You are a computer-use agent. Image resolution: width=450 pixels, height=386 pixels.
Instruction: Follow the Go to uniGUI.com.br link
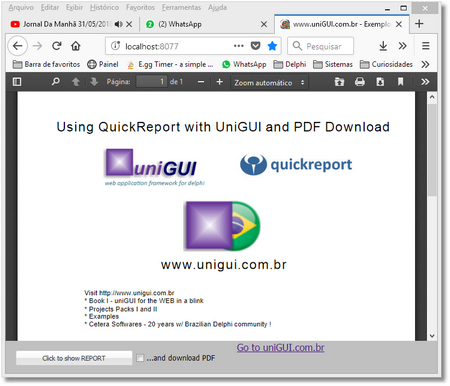(280, 348)
